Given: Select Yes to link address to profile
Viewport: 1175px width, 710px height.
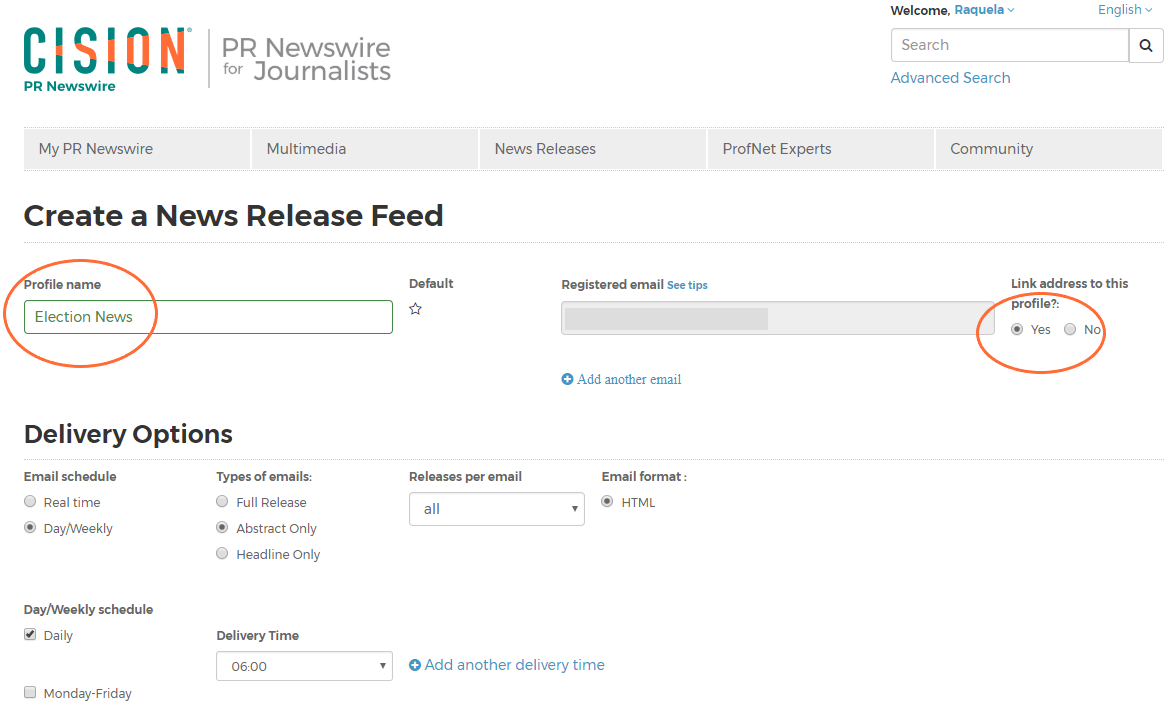Looking at the screenshot, I should [x=1017, y=329].
